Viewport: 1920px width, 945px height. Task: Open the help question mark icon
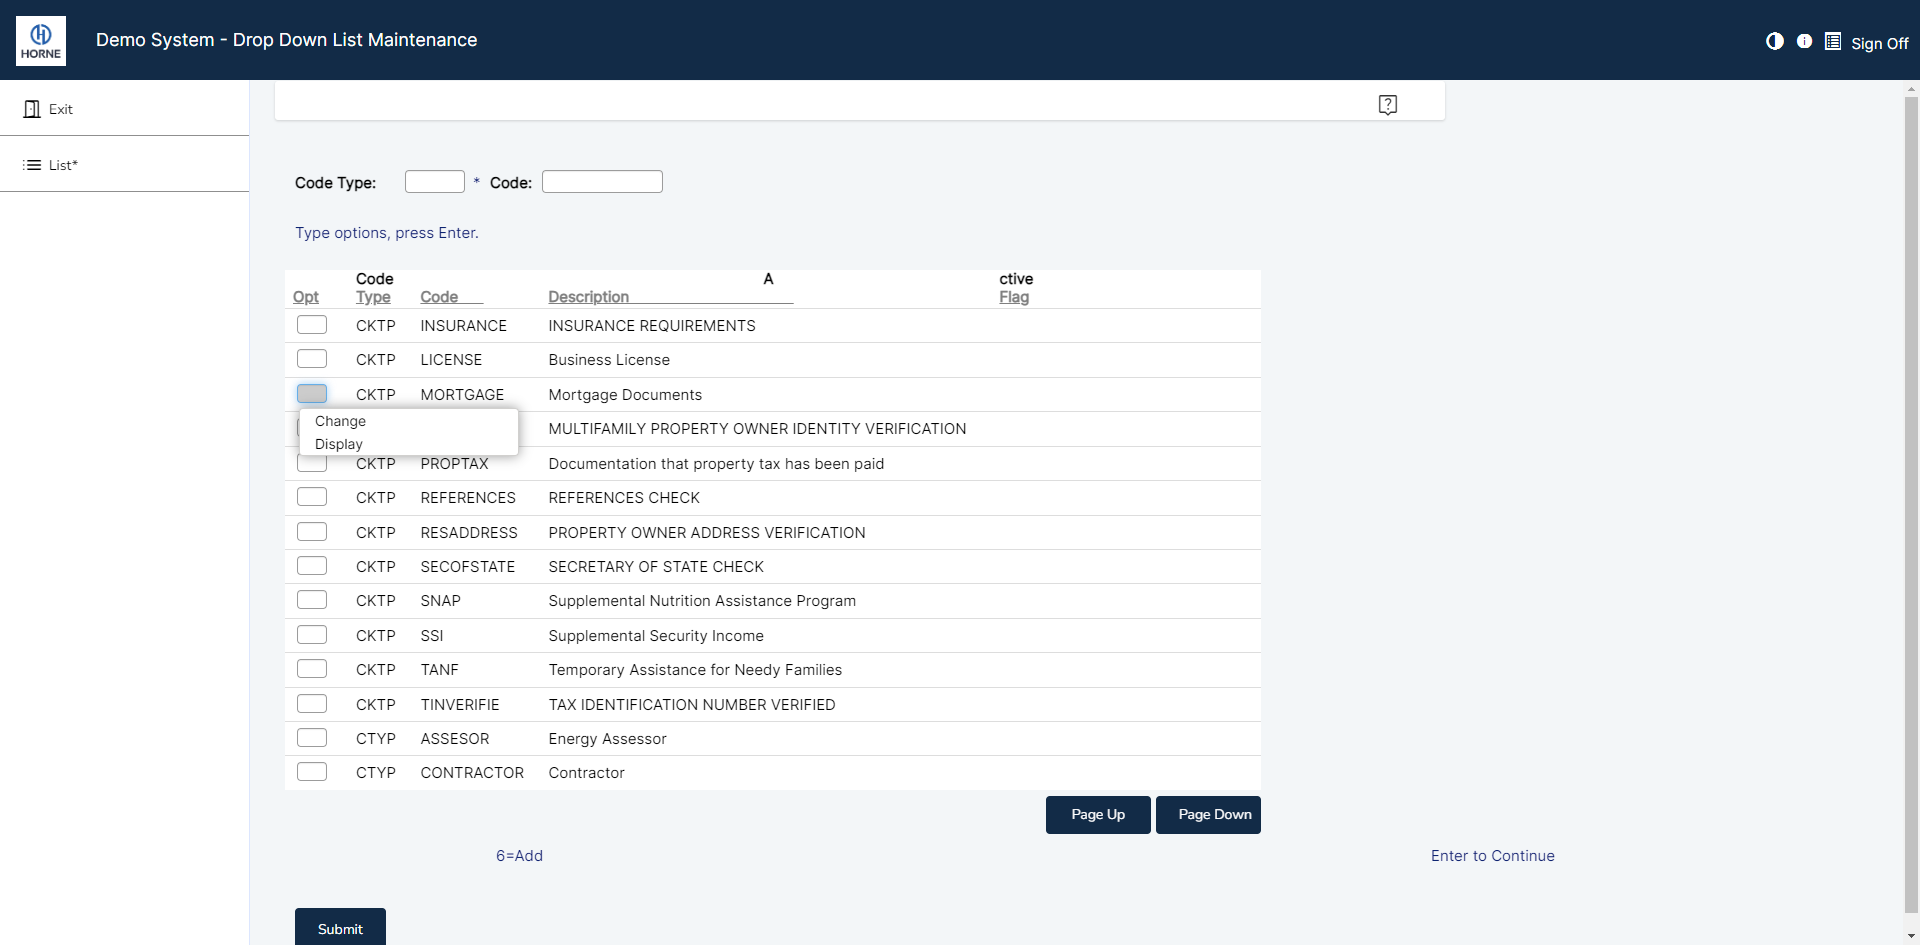pos(1388,103)
